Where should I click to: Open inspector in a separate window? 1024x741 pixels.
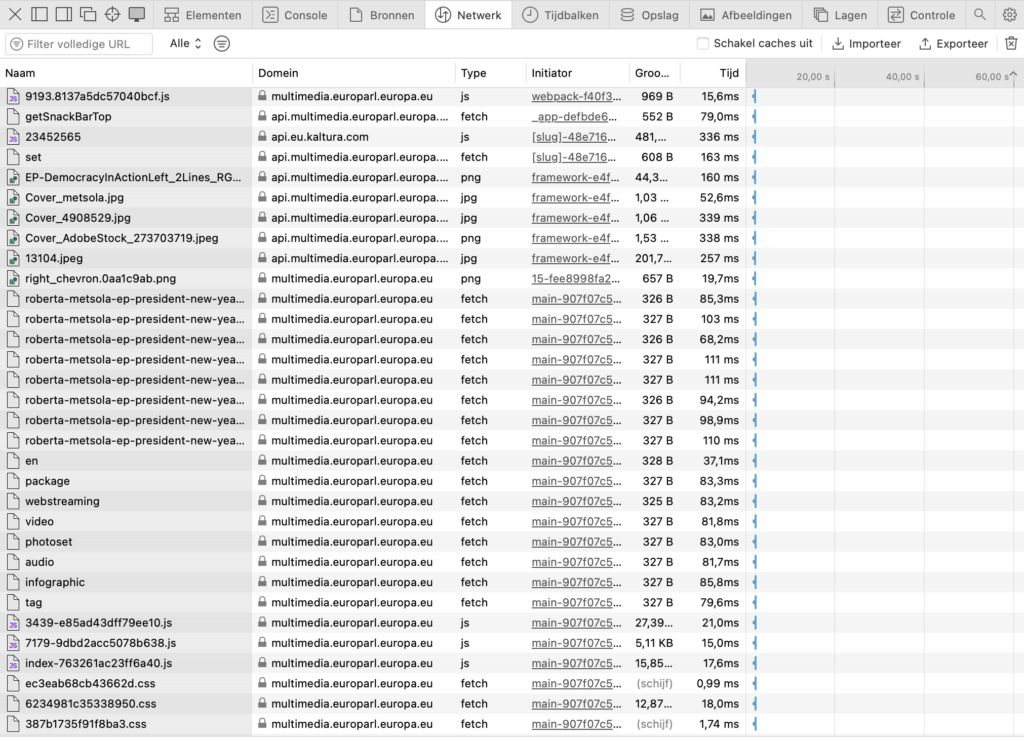(88, 14)
